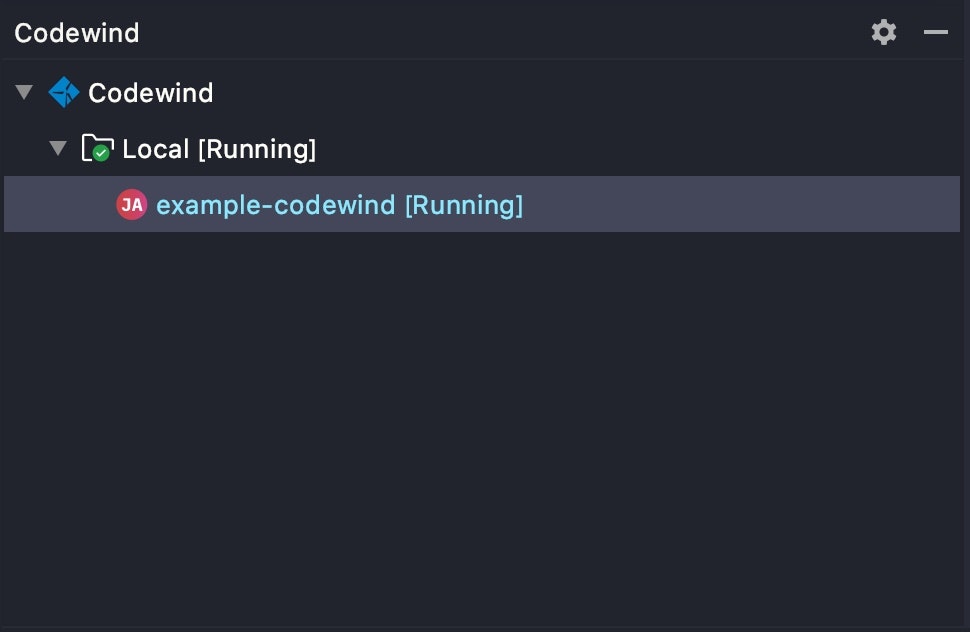Click blank space in the highlighted project row

pos(740,205)
